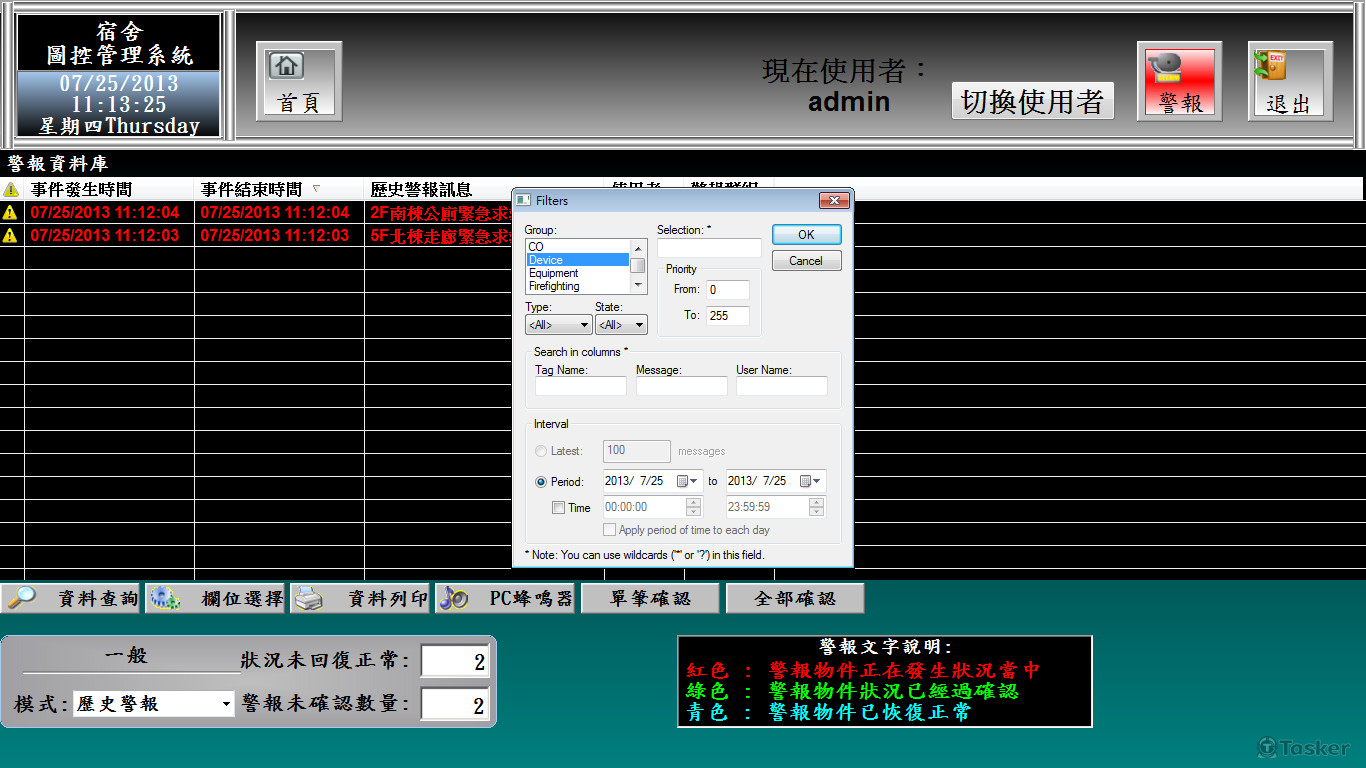Click warning icon on the 11:12:04 alarm row
This screenshot has height=768, width=1366.
tap(11, 212)
